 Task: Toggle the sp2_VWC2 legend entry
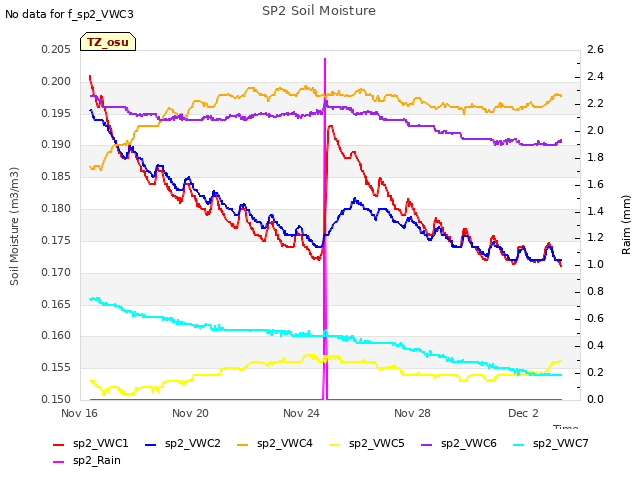coord(183,443)
